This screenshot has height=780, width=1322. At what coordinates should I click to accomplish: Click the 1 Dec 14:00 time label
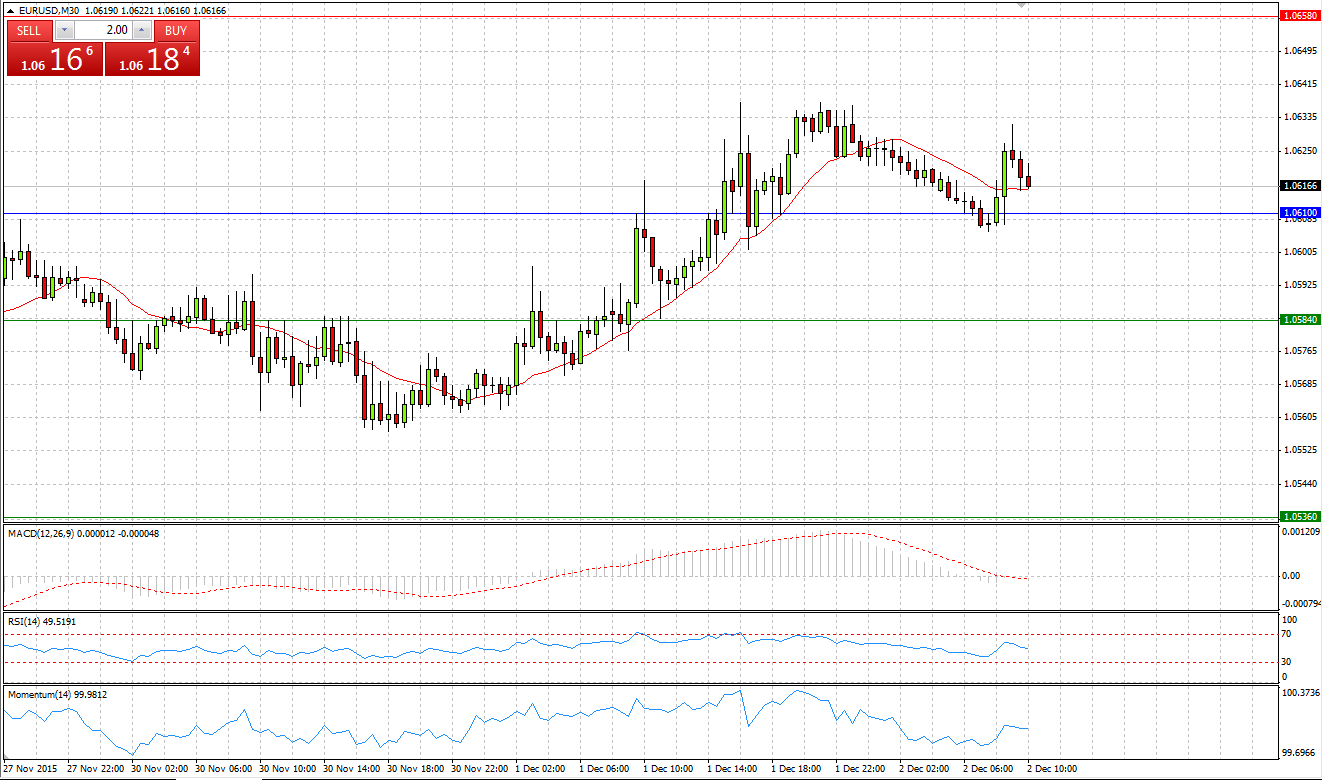click(x=732, y=770)
